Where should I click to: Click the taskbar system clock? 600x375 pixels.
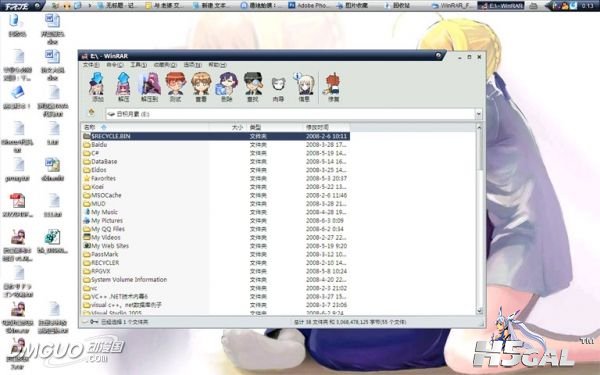pyautogui.click(x=587, y=5)
